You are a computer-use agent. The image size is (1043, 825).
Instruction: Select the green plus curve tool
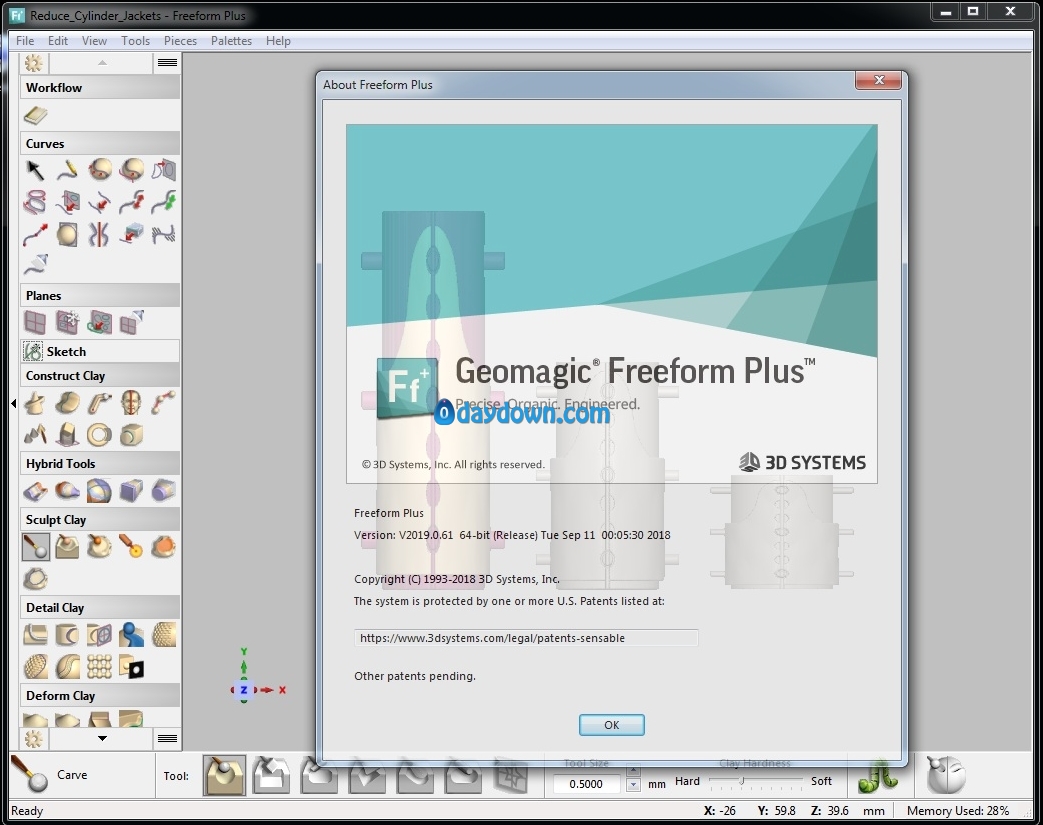(x=164, y=202)
